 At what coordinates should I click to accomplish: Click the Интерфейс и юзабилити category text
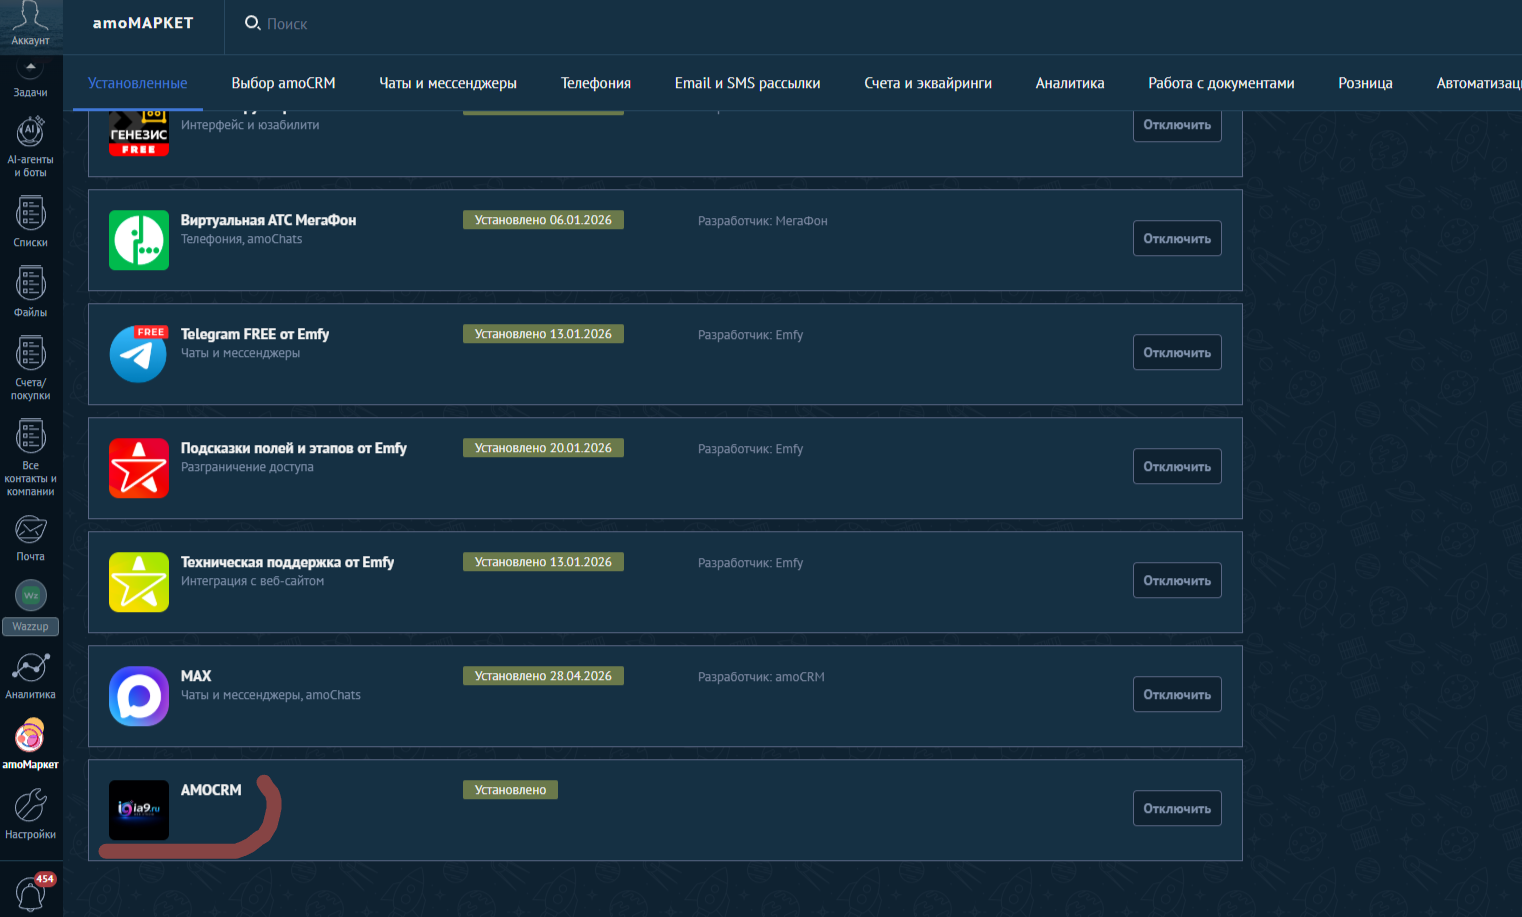(250, 125)
